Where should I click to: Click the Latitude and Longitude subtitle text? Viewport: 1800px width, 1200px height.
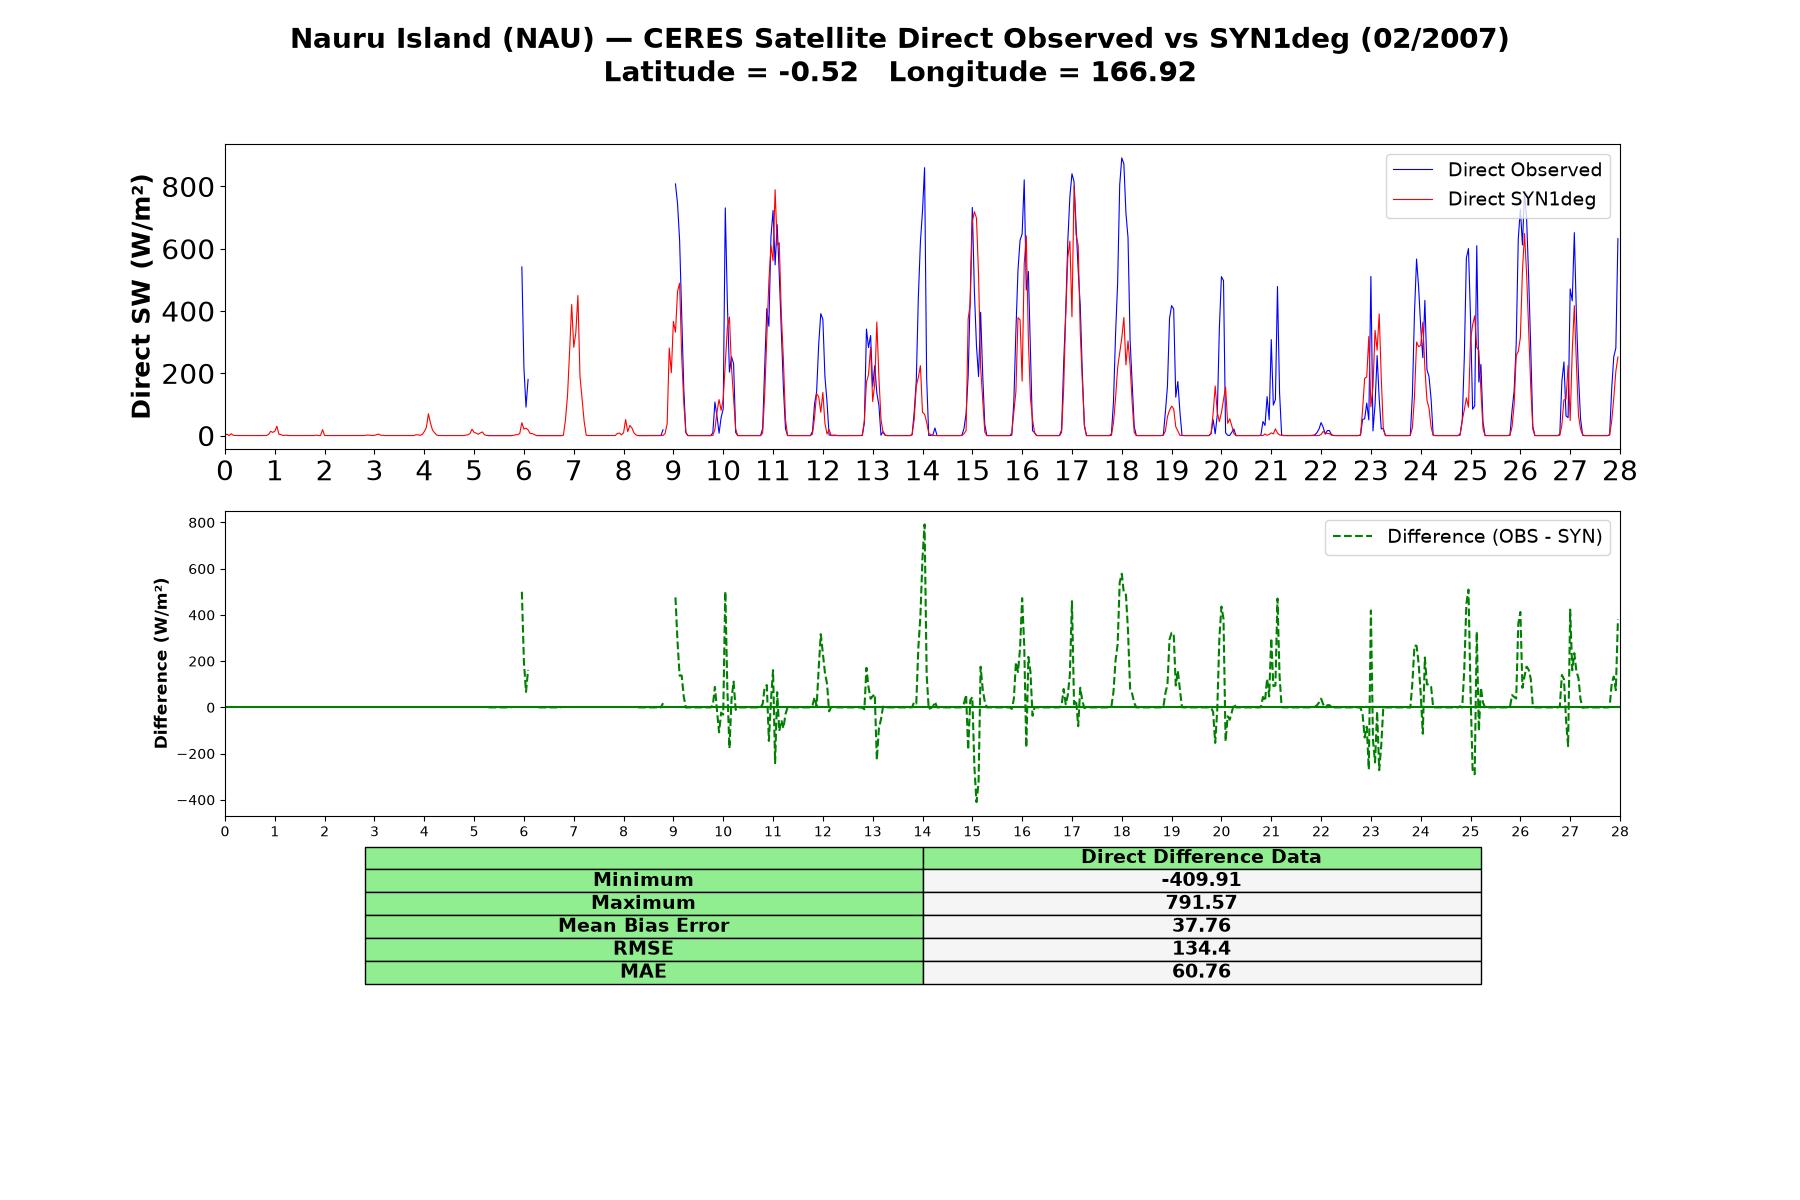coord(900,72)
